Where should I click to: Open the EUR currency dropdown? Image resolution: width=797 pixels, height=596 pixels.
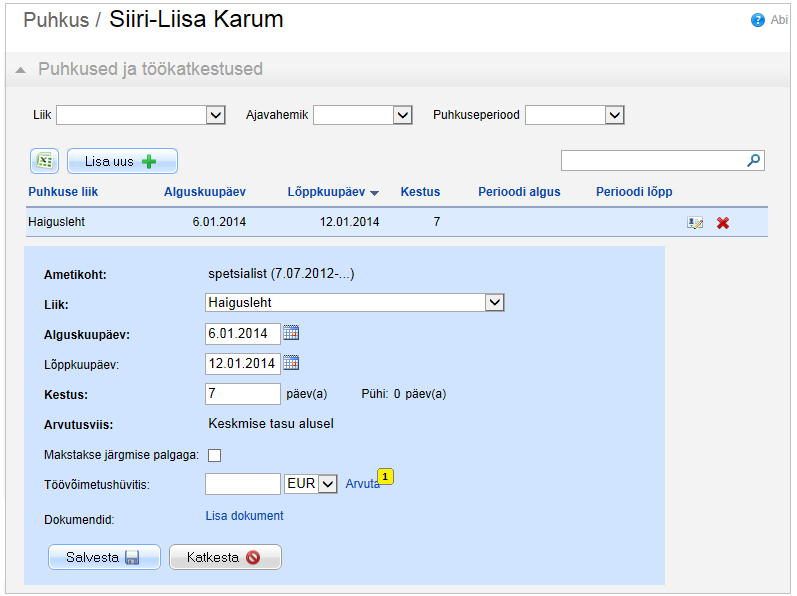point(328,484)
